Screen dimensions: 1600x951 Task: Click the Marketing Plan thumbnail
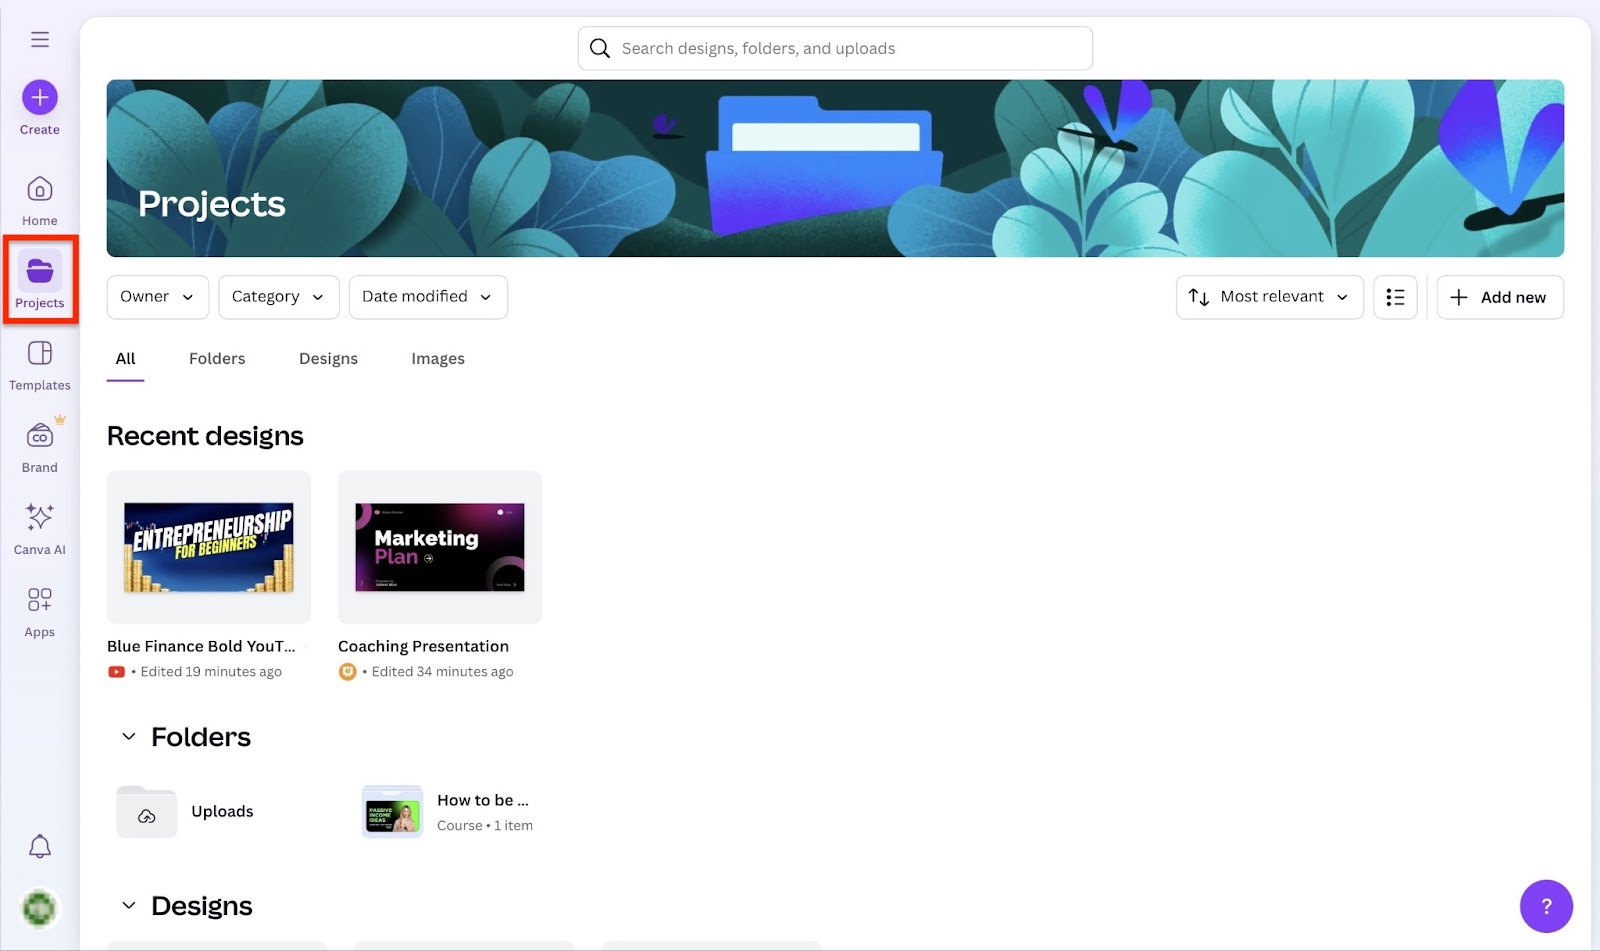tap(440, 547)
